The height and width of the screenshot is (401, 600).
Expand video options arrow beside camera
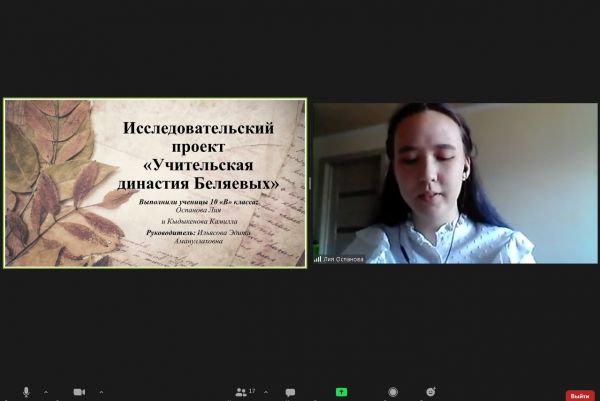(x=101, y=391)
